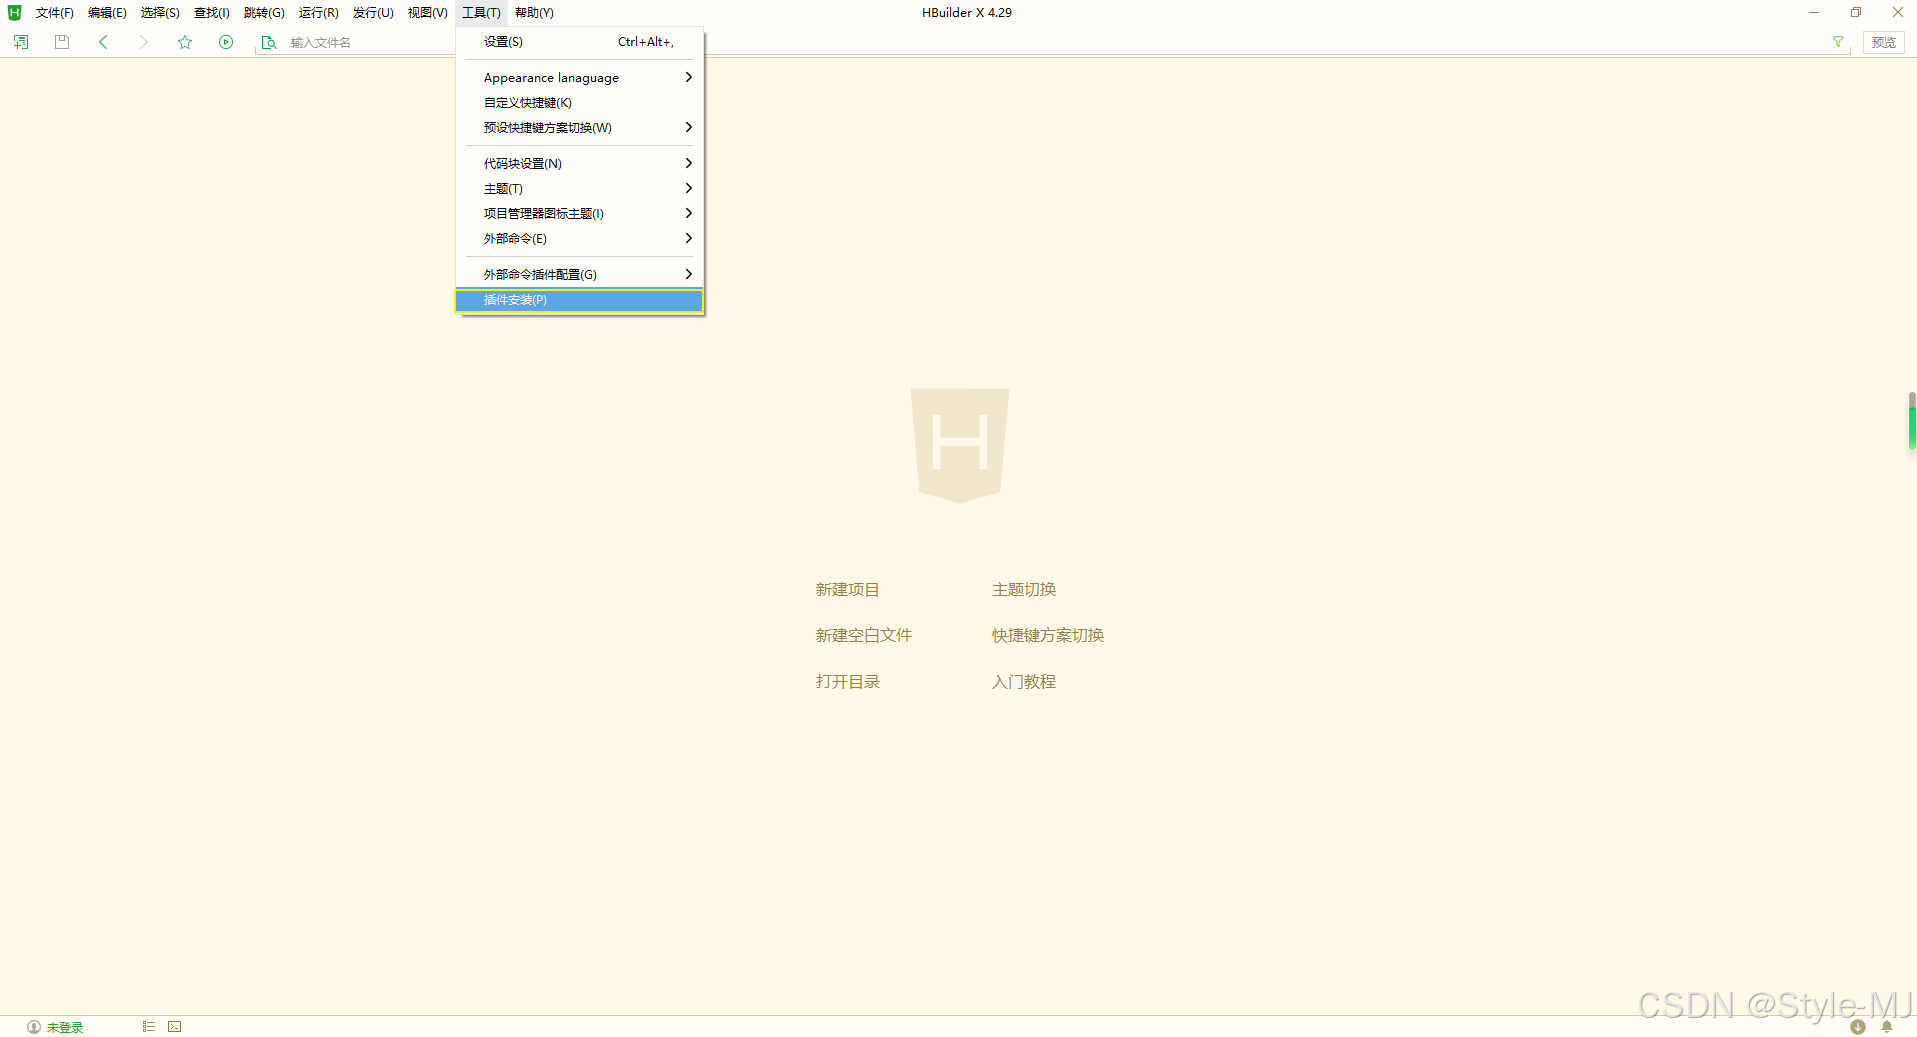Screen dimensions: 1917x1037
Task: Click the 入门教程 link
Action: pyautogui.click(x=1023, y=682)
